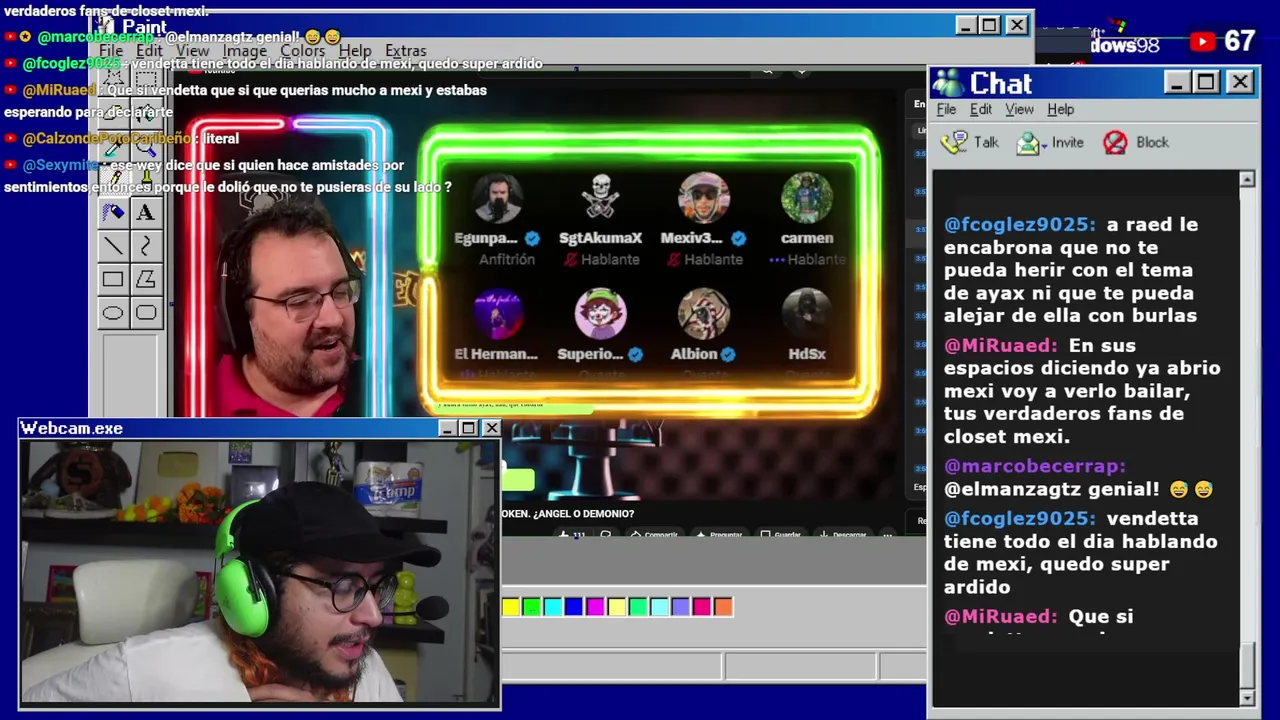Viewport: 1280px width, 720px height.
Task: Click the Talk icon in Chat
Action: tap(954, 142)
